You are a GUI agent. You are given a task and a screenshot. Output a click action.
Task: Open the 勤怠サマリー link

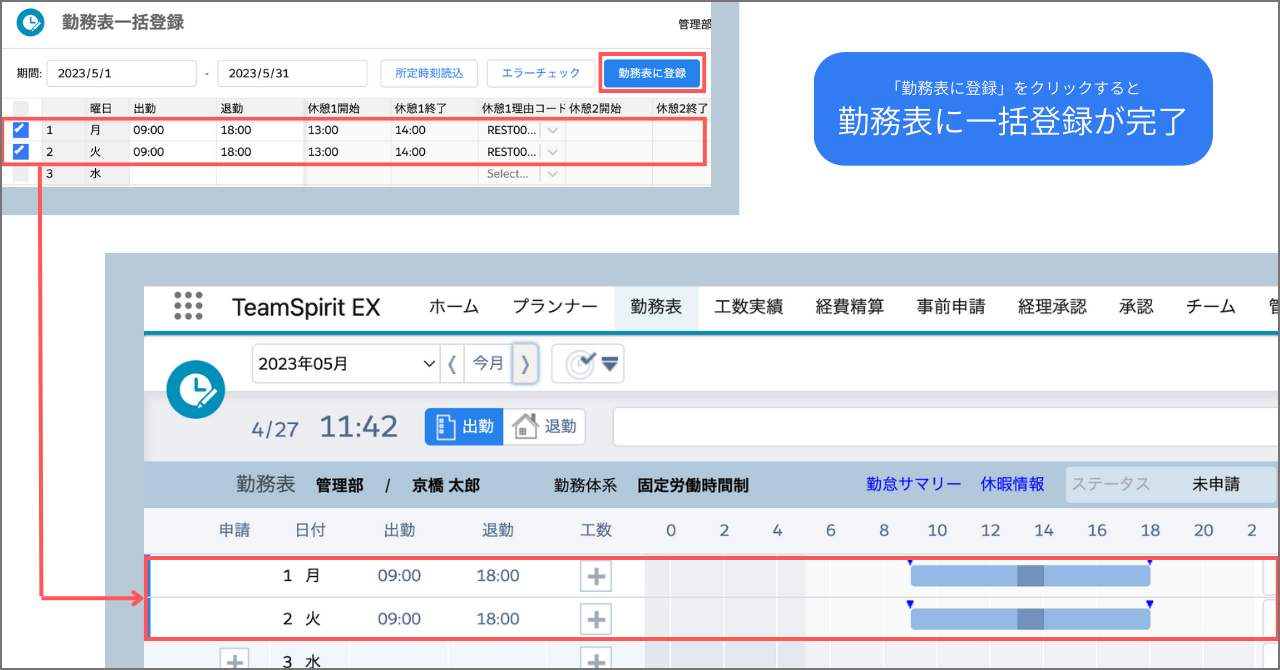[914, 484]
